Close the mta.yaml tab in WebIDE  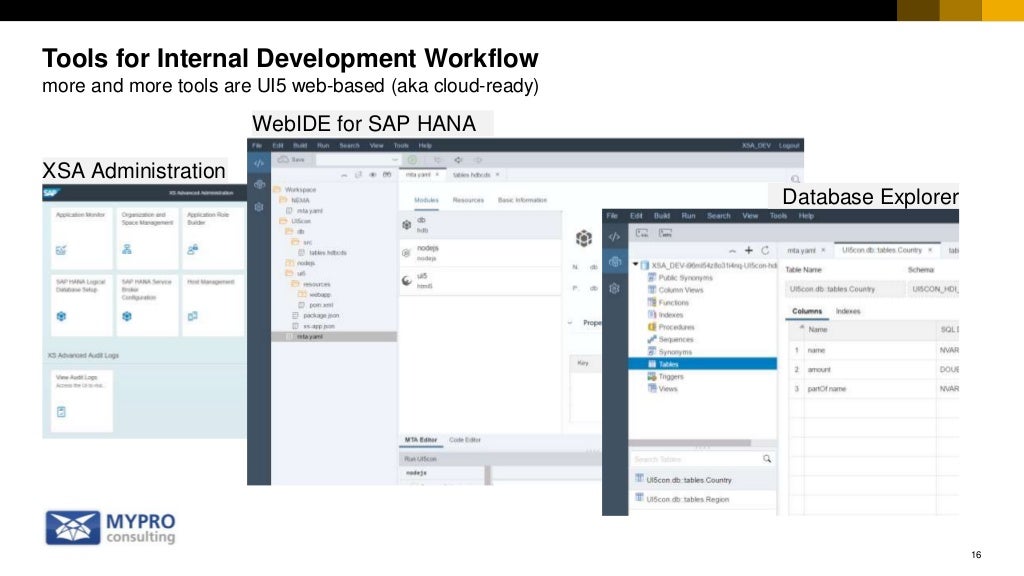pyautogui.click(x=437, y=175)
